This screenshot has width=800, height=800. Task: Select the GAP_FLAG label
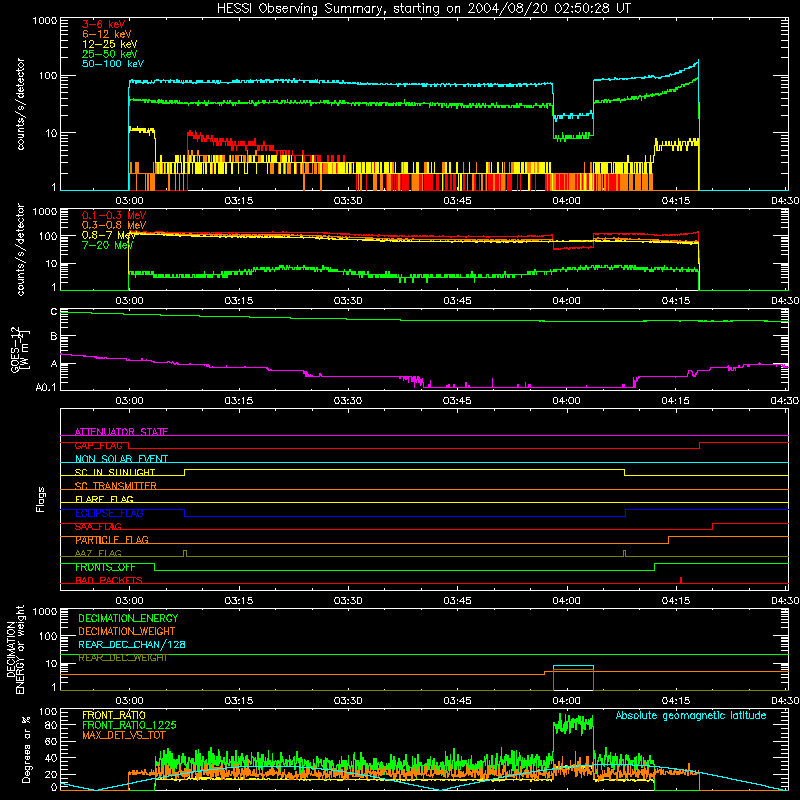pyautogui.click(x=99, y=445)
